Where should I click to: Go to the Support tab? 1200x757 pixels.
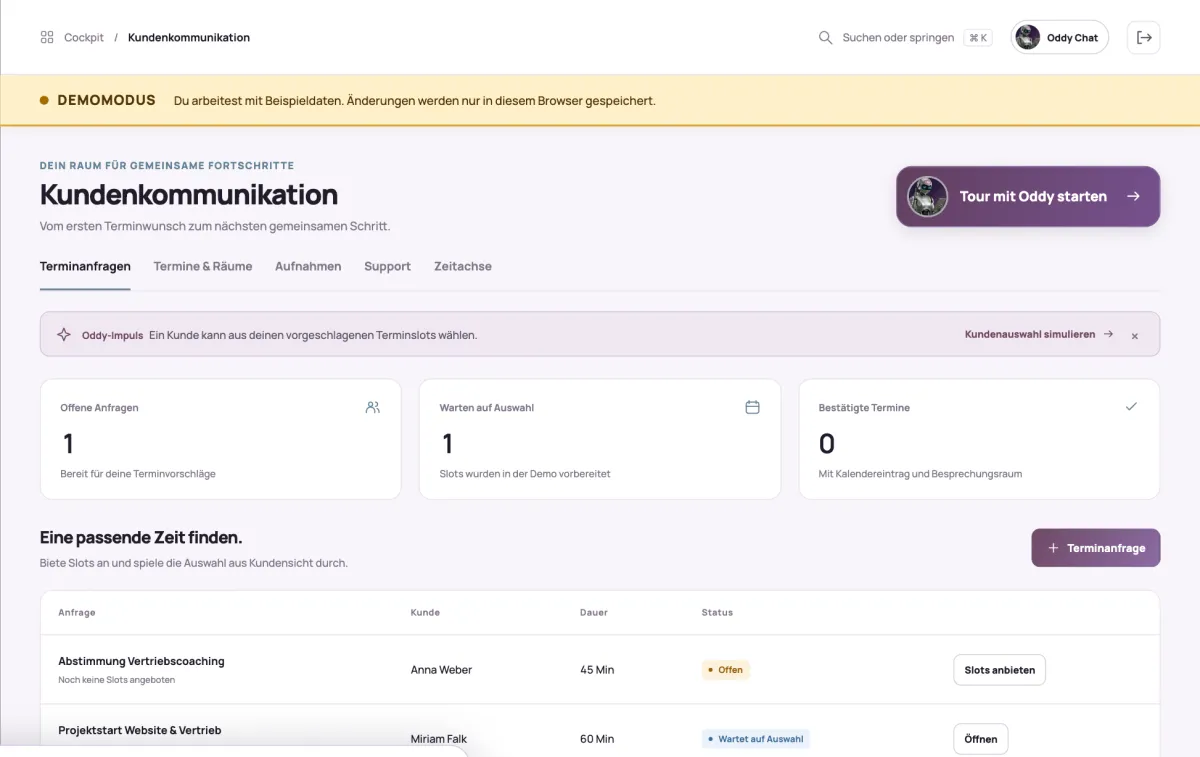point(387,267)
